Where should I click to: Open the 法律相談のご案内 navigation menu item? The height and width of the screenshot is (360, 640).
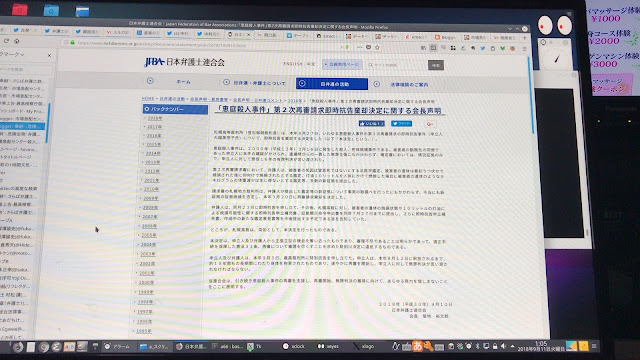point(409,84)
